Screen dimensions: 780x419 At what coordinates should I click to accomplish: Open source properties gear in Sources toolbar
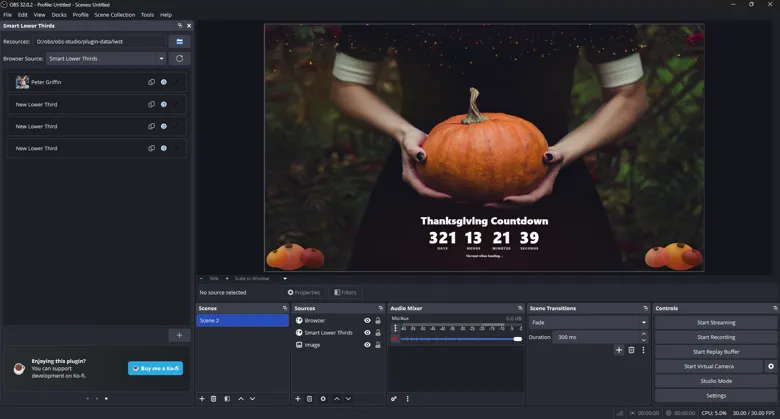323,399
